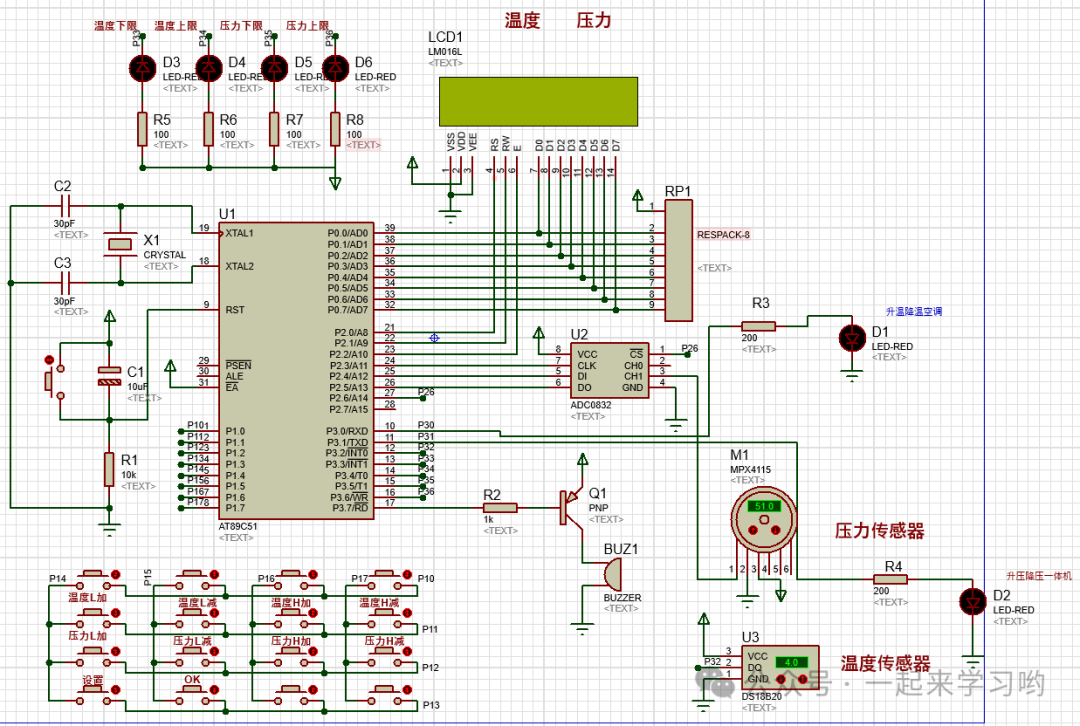This screenshot has width=1080, height=726.
Task: Select LED D1 air conditioner indicator
Action: [x=852, y=338]
